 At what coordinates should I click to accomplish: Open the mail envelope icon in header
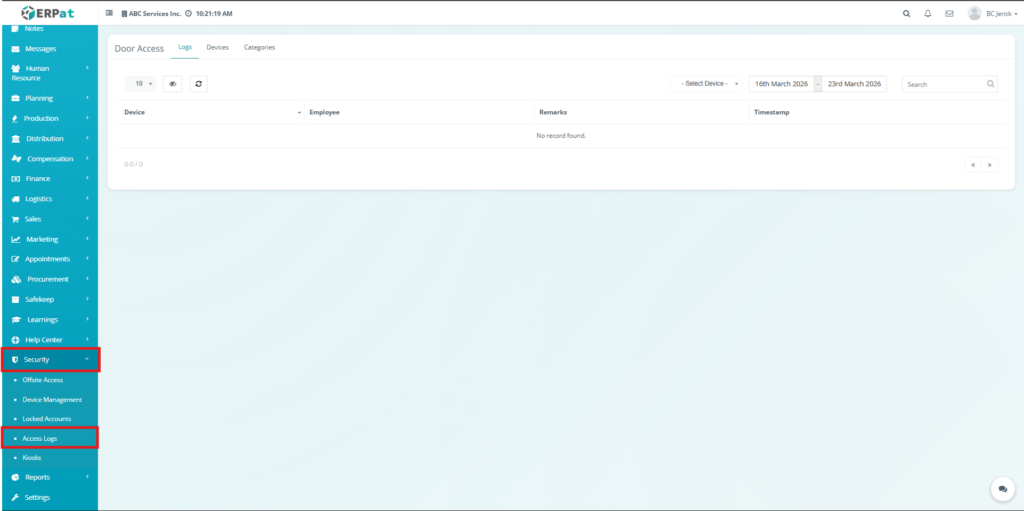click(x=949, y=14)
